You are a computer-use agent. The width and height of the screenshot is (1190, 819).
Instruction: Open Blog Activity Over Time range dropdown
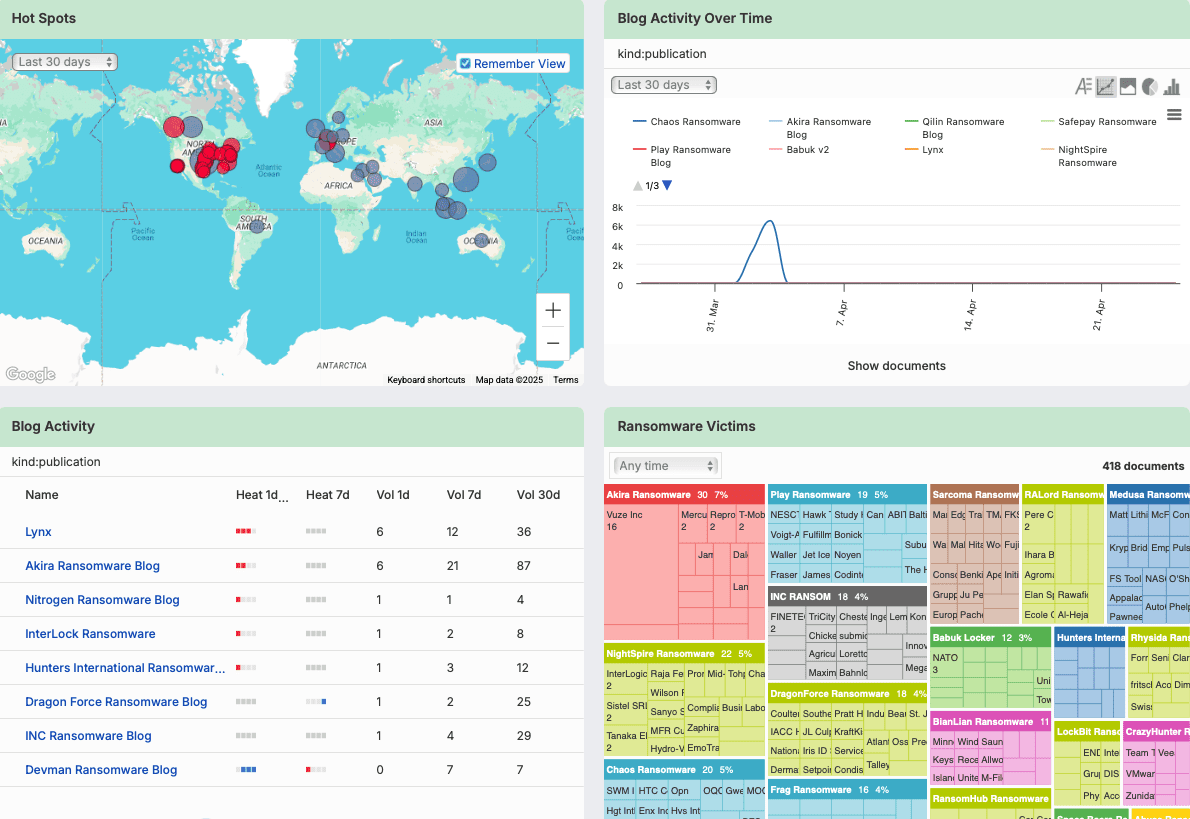(x=664, y=85)
